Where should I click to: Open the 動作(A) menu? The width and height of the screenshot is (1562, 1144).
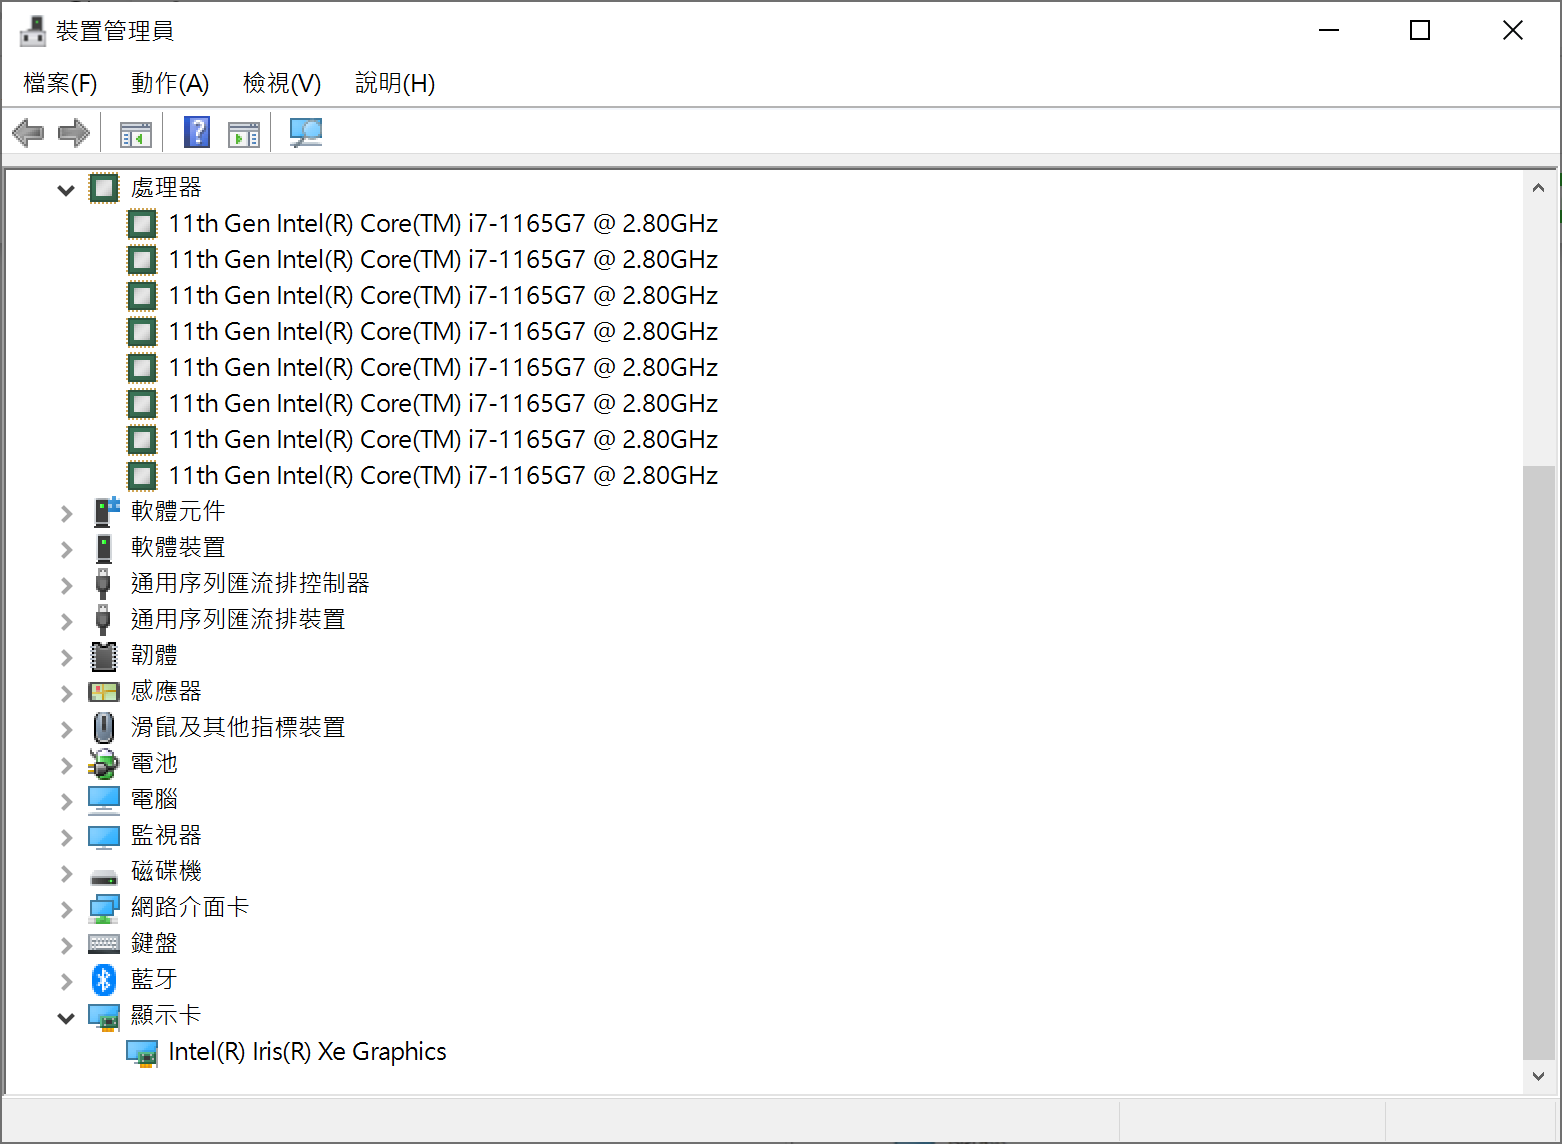coord(169,83)
